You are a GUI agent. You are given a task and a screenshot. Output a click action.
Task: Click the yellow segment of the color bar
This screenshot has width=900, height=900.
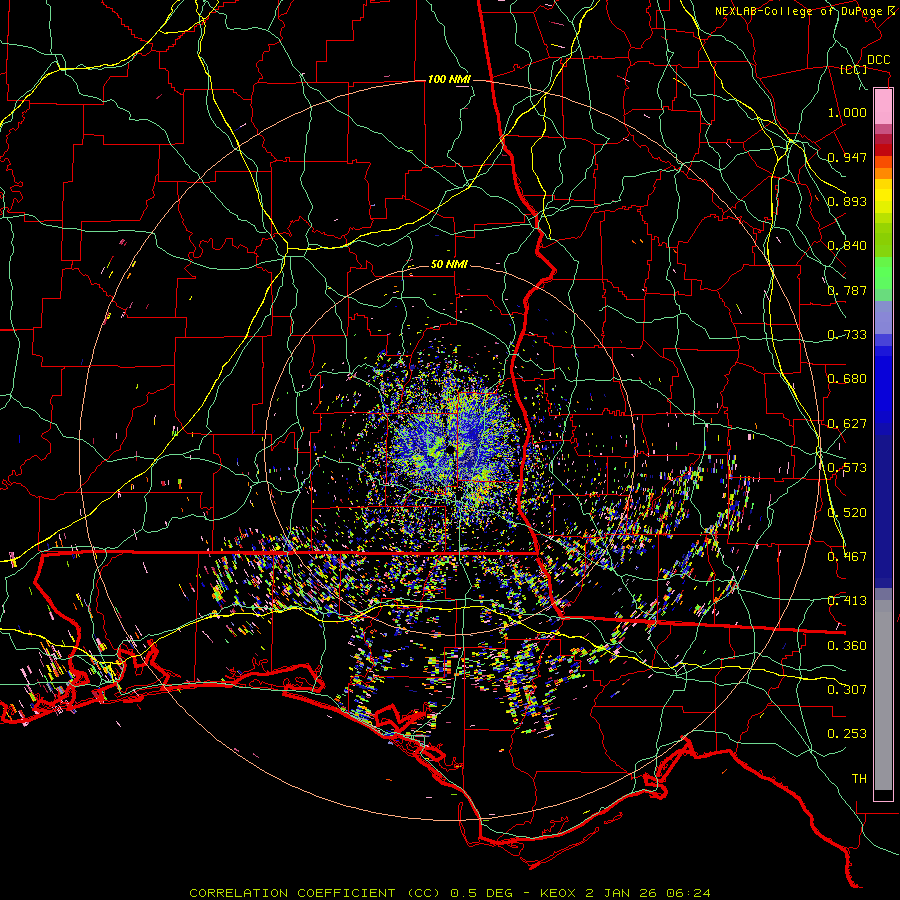click(x=883, y=198)
